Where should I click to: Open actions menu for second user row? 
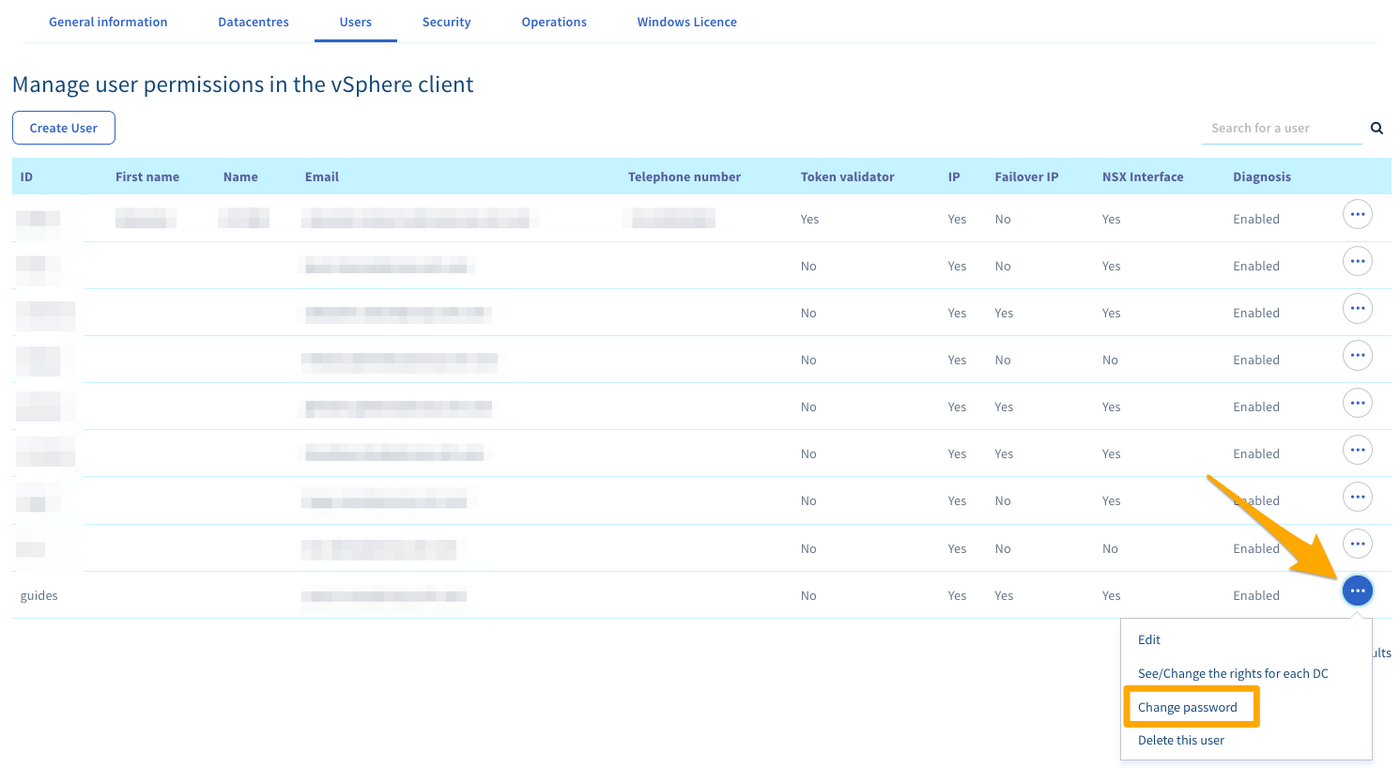pyautogui.click(x=1356, y=261)
